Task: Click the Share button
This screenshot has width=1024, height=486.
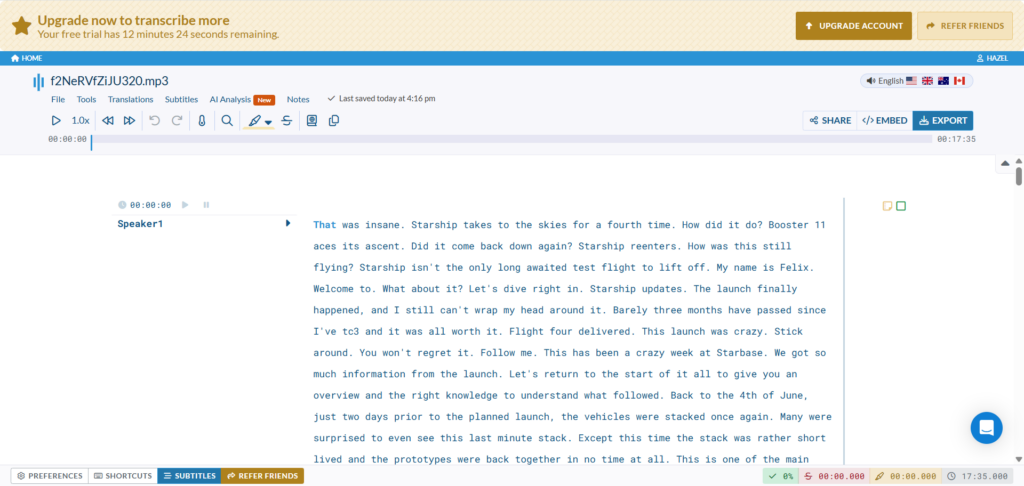Action: [830, 121]
